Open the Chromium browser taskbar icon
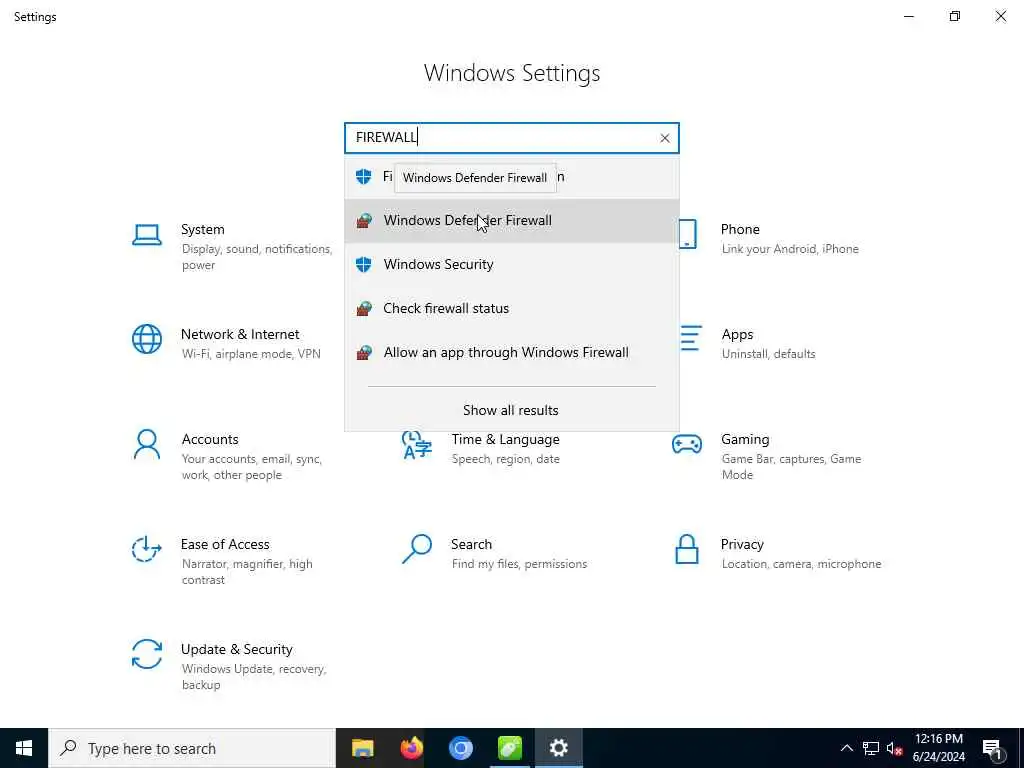The image size is (1024, 768). pyautogui.click(x=460, y=748)
